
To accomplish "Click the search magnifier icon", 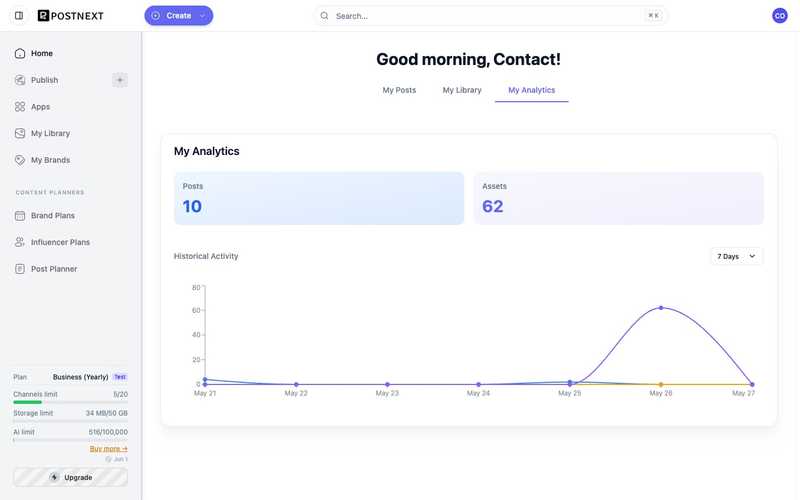I will click(x=324, y=16).
